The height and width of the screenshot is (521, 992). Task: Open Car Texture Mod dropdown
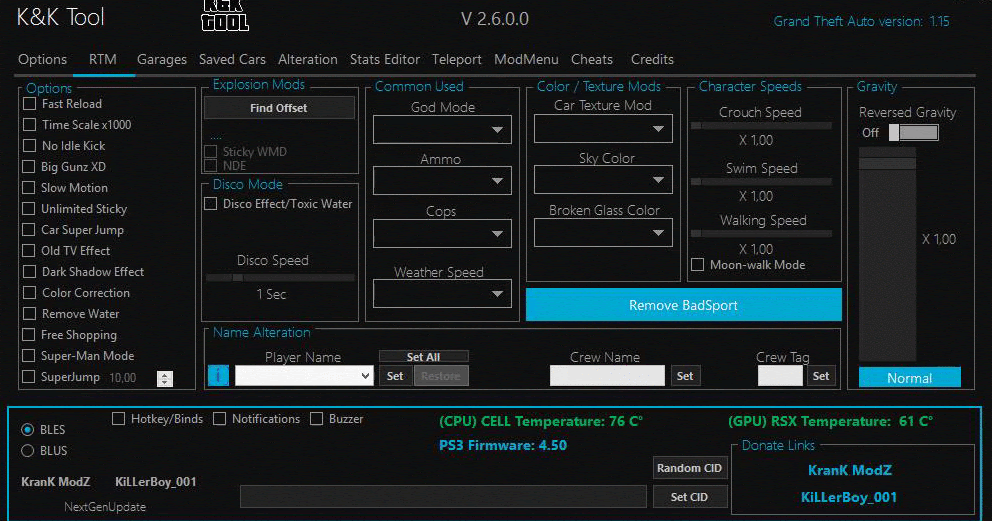[x=603, y=128]
